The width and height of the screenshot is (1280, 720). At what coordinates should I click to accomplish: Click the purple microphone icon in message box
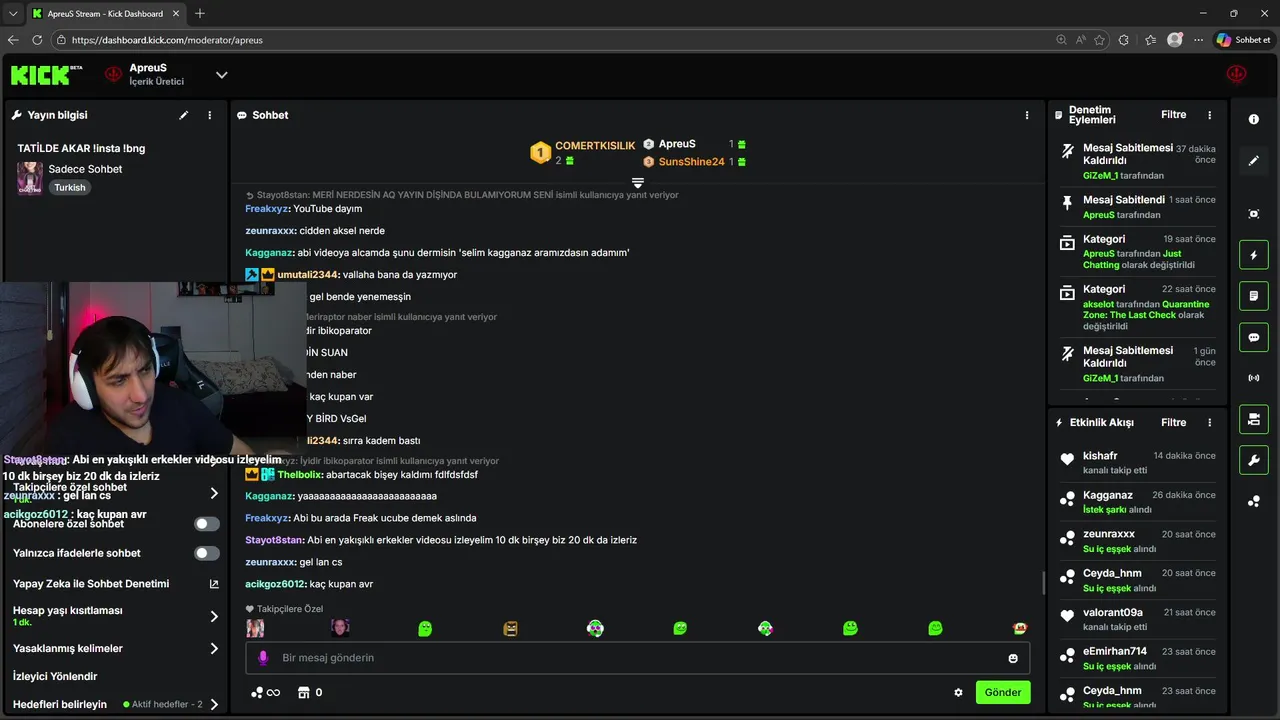263,658
